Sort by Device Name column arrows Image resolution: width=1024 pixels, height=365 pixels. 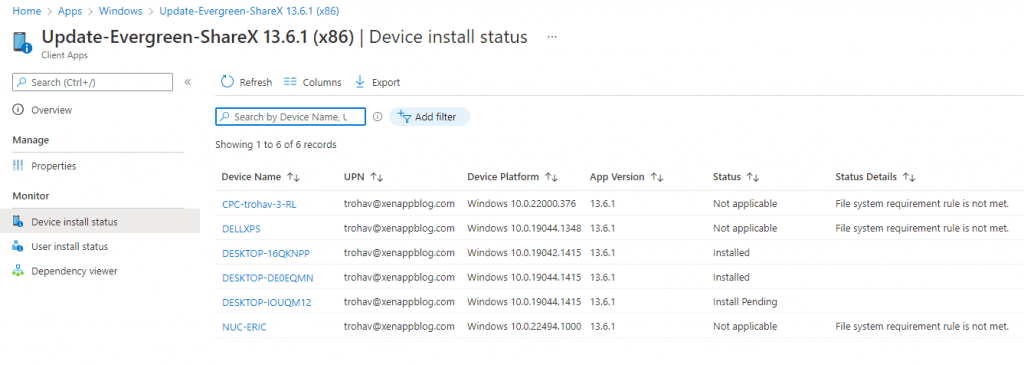293,177
